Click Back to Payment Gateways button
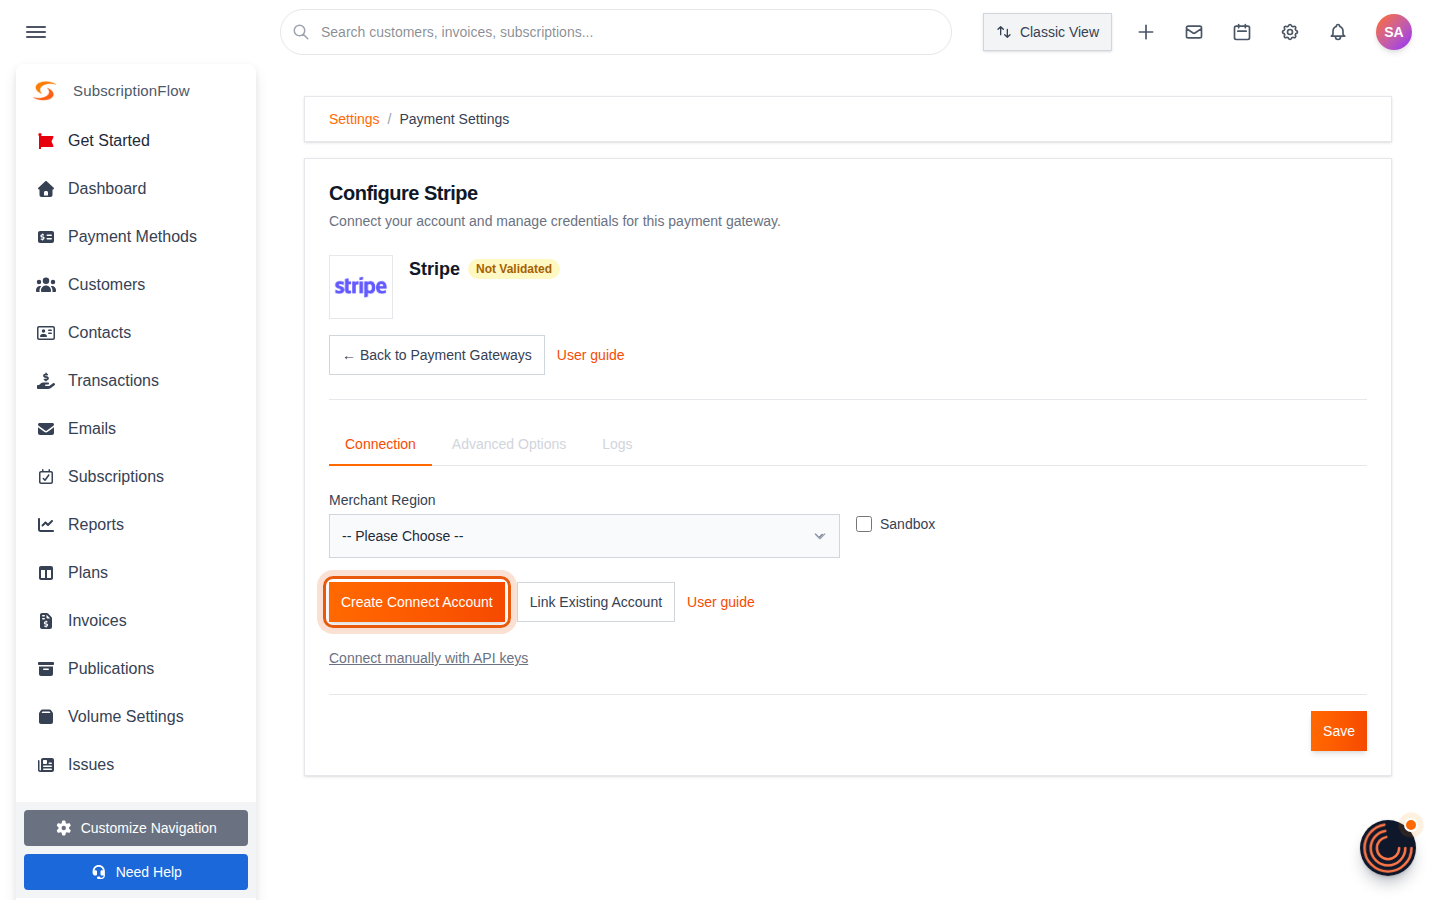Image resolution: width=1440 pixels, height=900 pixels. pos(437,355)
